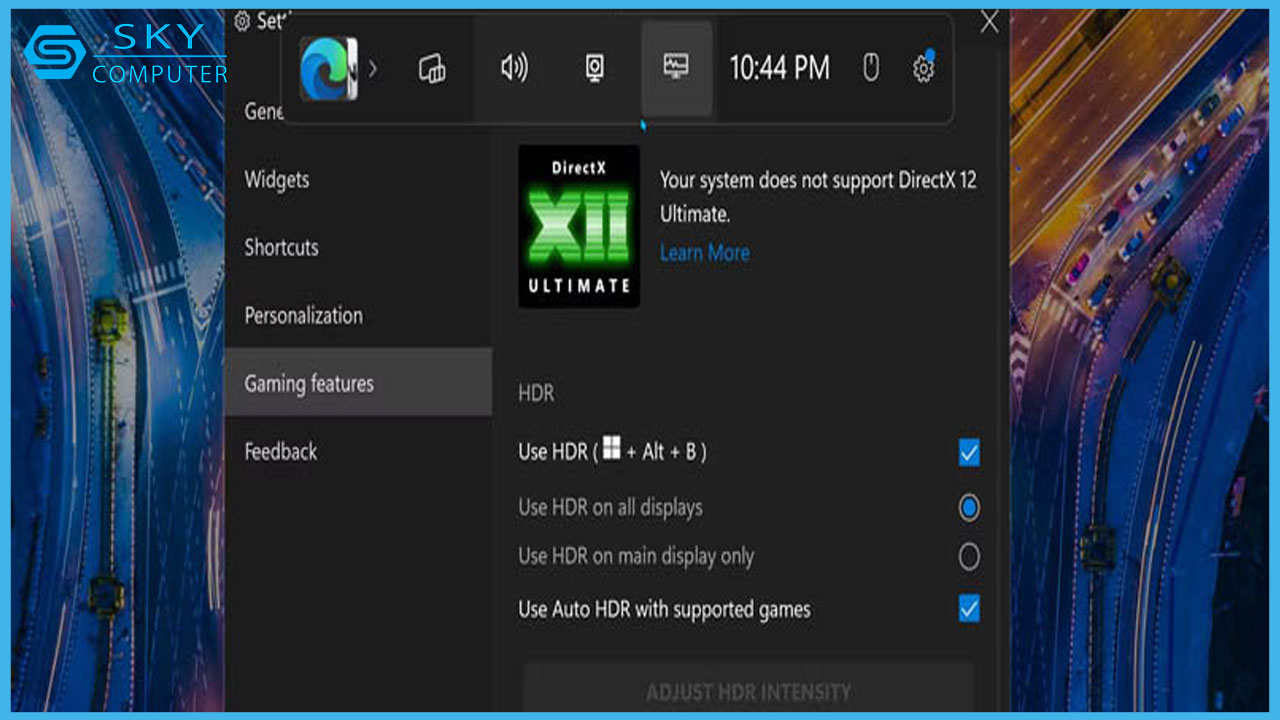Click the Microsoft Edge app icon in Game Bar

pyautogui.click(x=328, y=69)
